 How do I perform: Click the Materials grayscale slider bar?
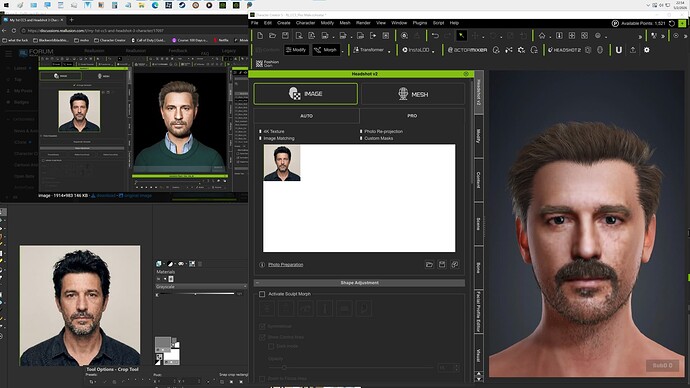(196, 294)
